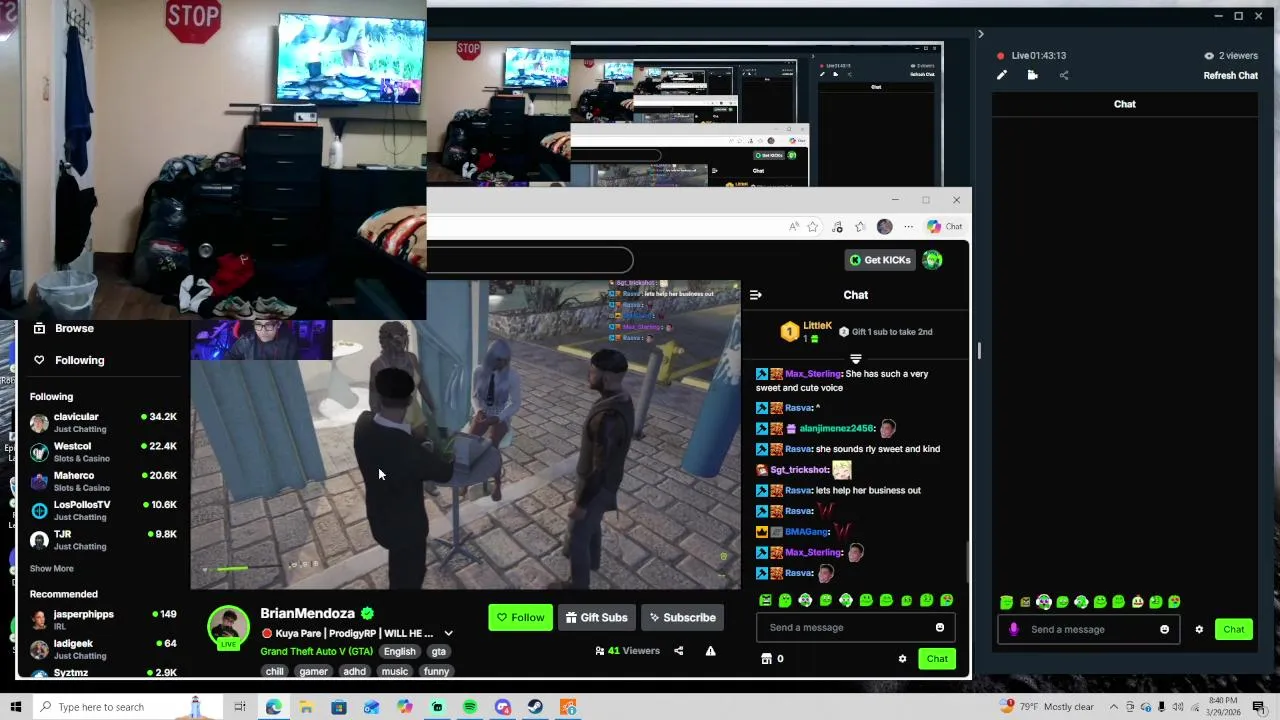The width and height of the screenshot is (1280, 720).
Task: Open the green profile avatar menu
Action: [x=932, y=260]
